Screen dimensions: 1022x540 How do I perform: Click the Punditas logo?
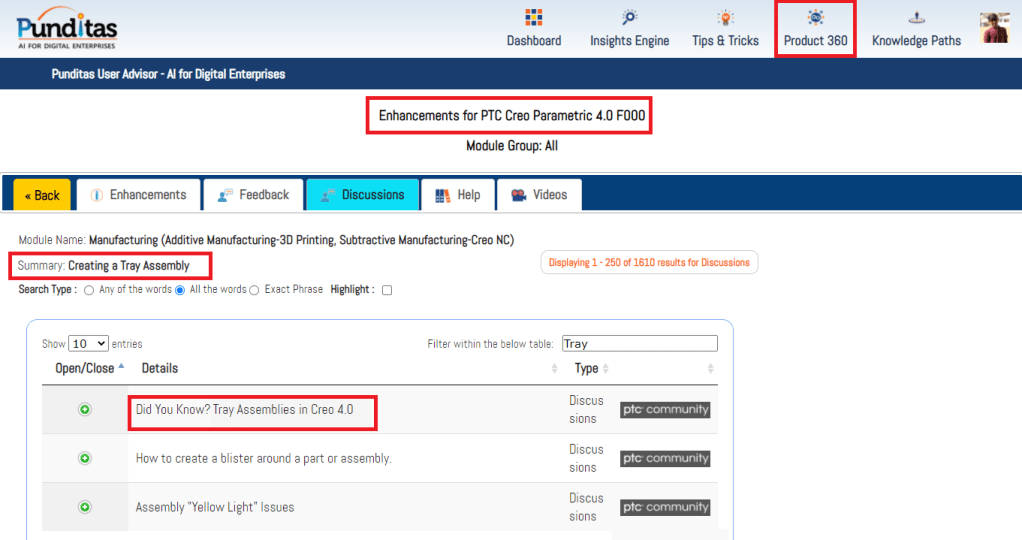click(x=67, y=29)
